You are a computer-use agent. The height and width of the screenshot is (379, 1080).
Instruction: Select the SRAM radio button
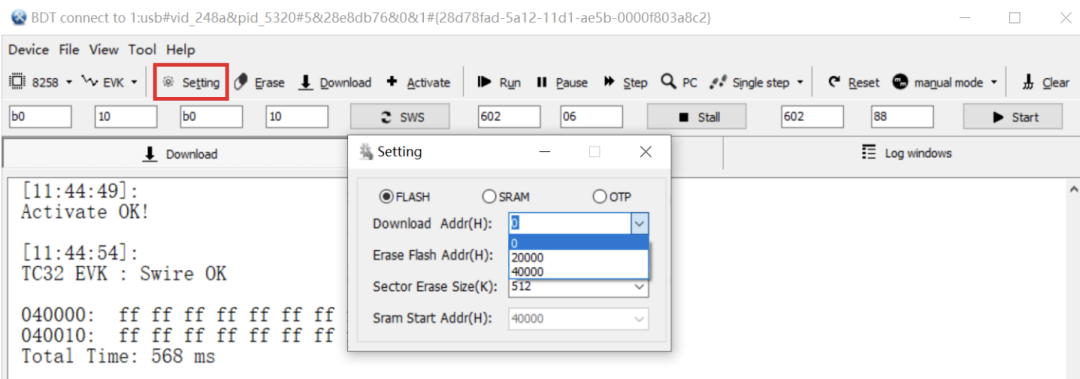coord(506,197)
